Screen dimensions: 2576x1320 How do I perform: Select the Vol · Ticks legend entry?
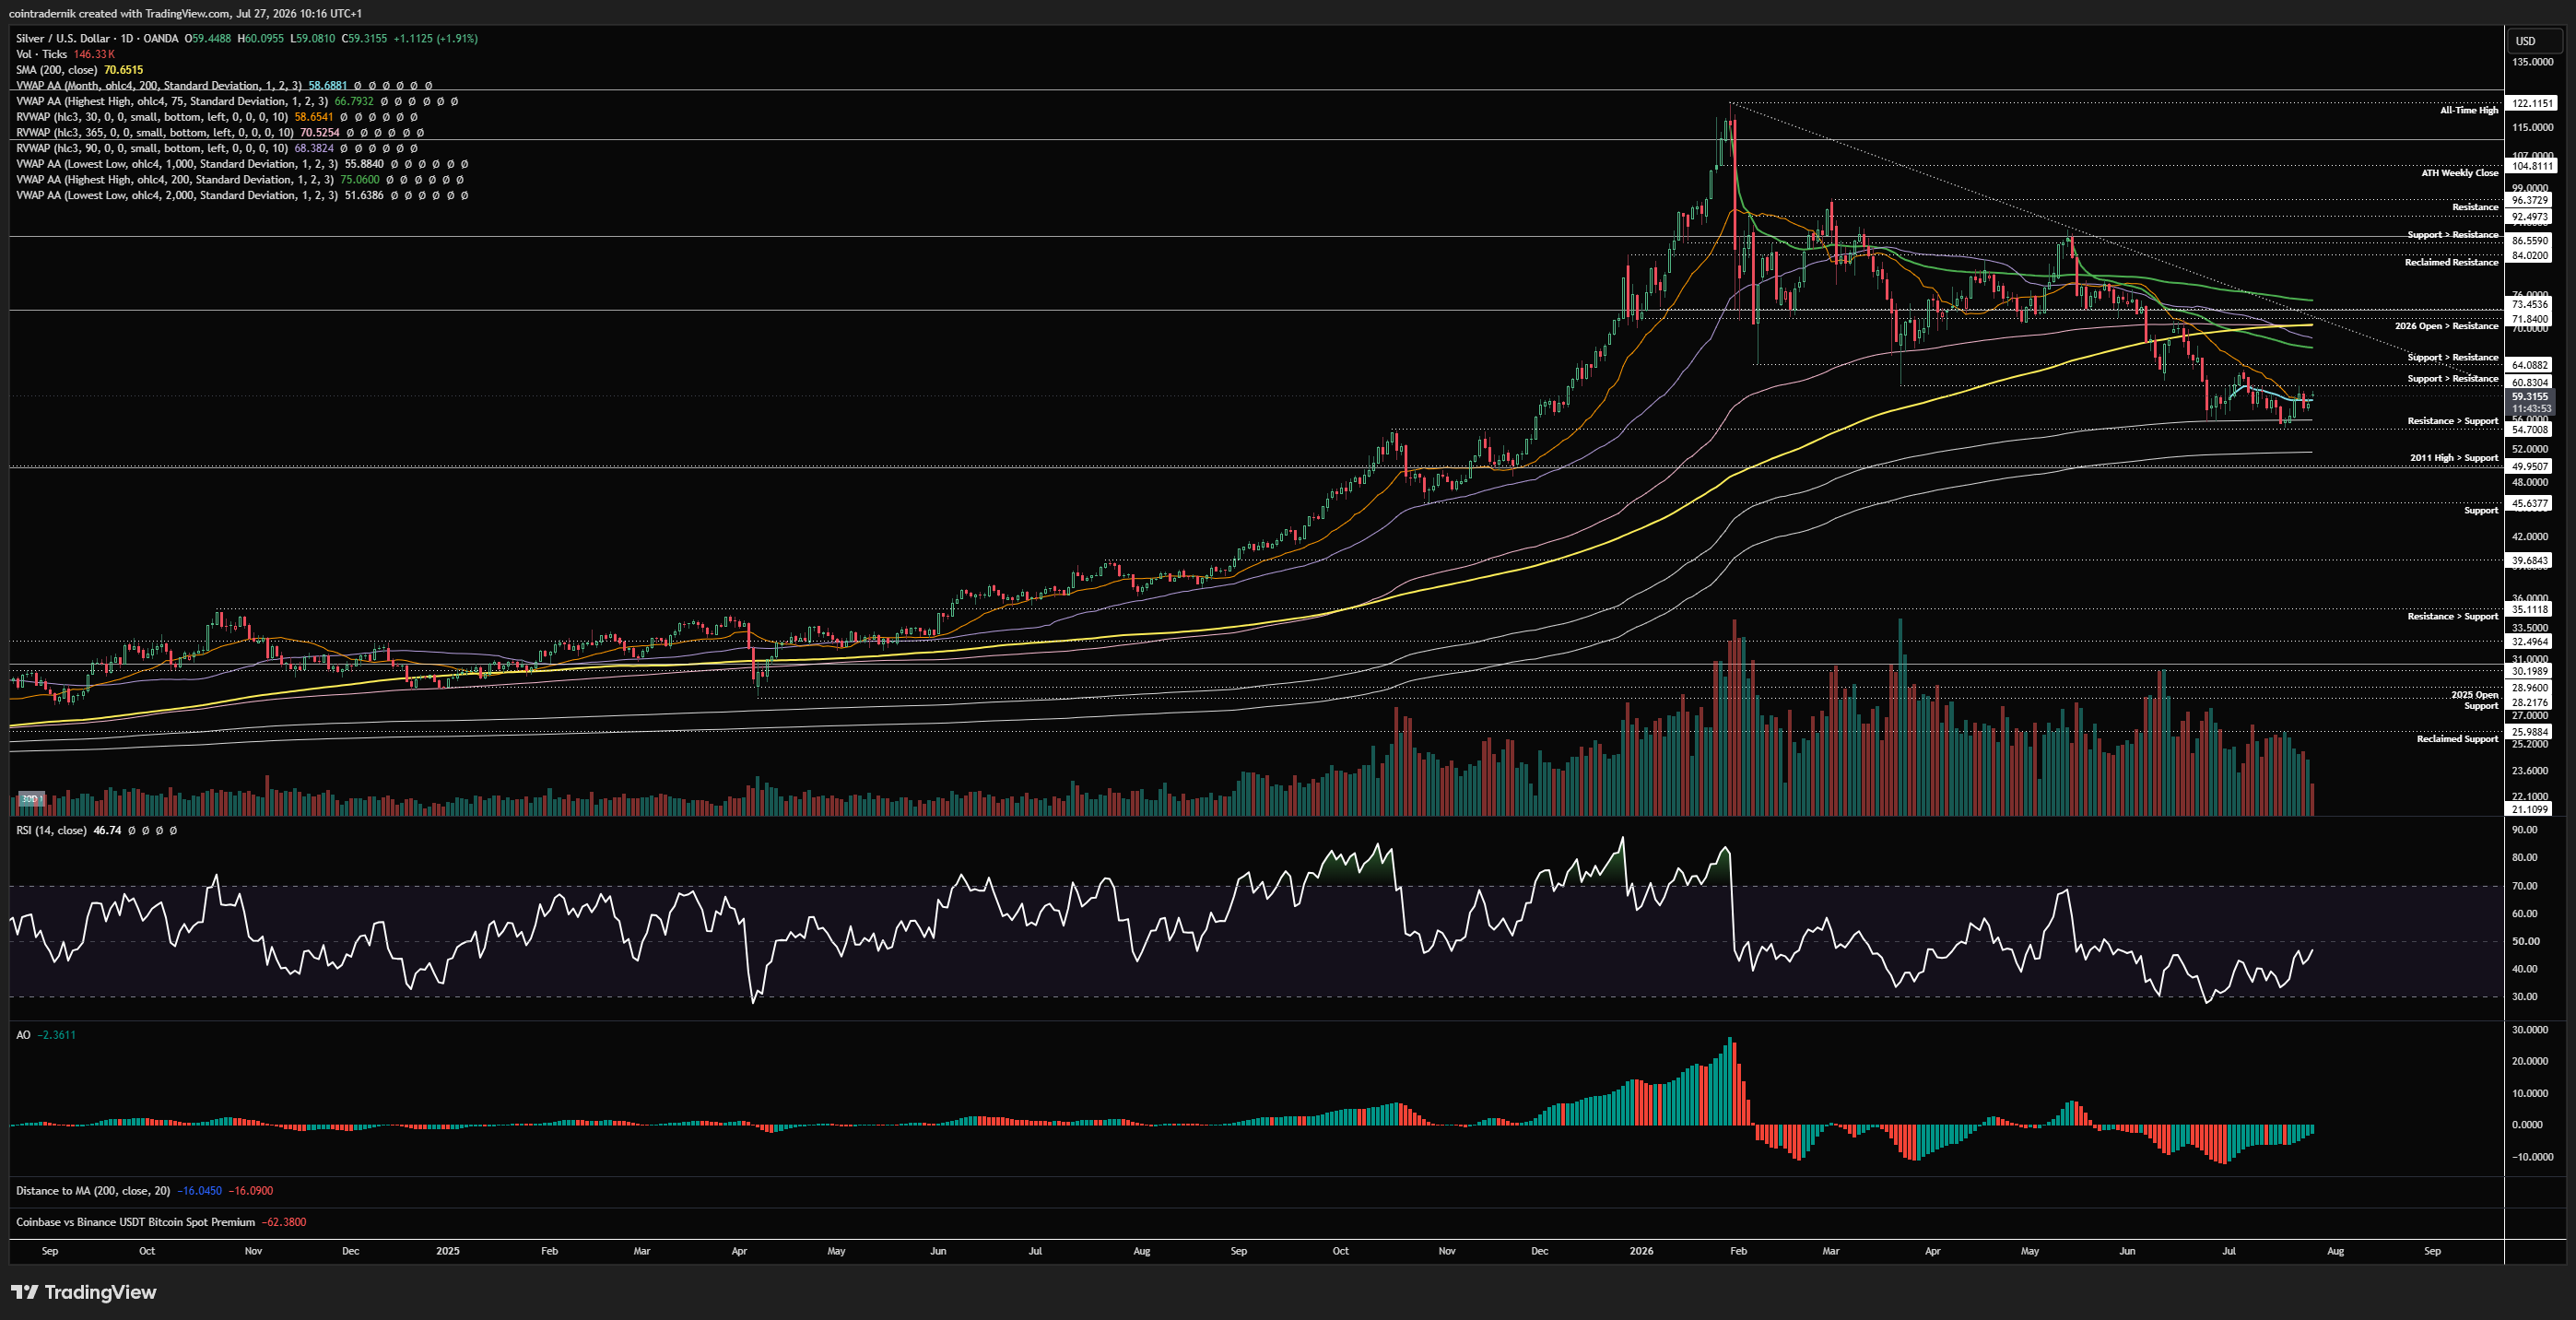coord(41,54)
